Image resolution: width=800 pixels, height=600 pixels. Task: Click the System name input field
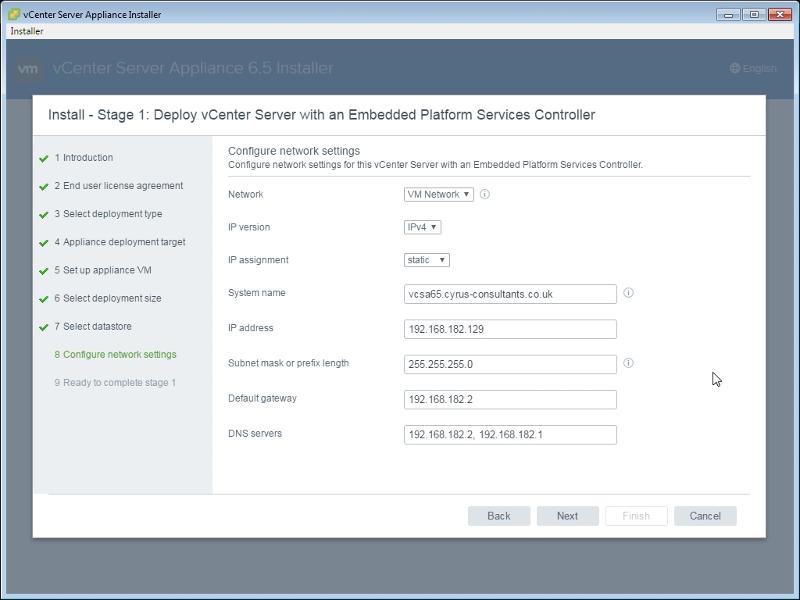point(510,294)
